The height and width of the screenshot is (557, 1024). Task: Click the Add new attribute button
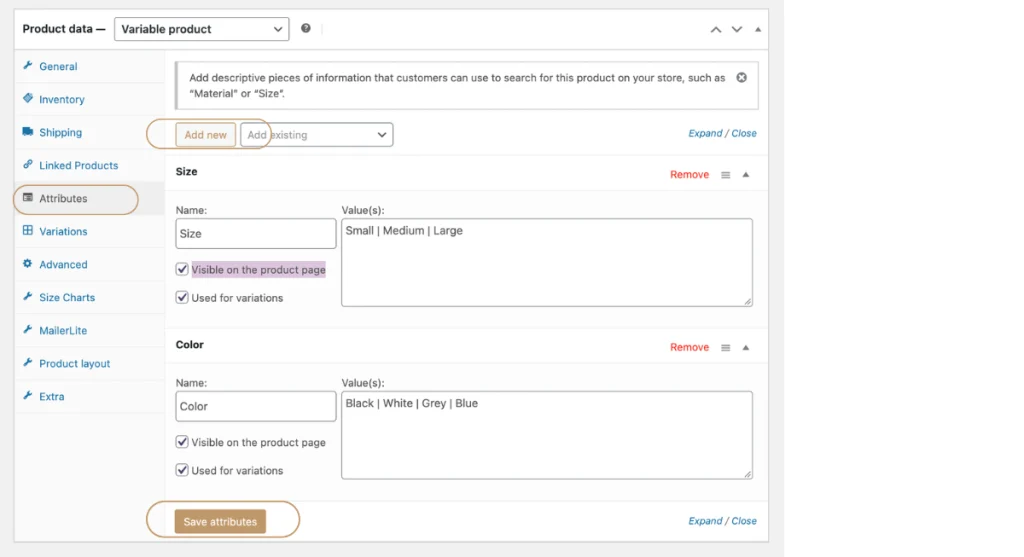[205, 135]
